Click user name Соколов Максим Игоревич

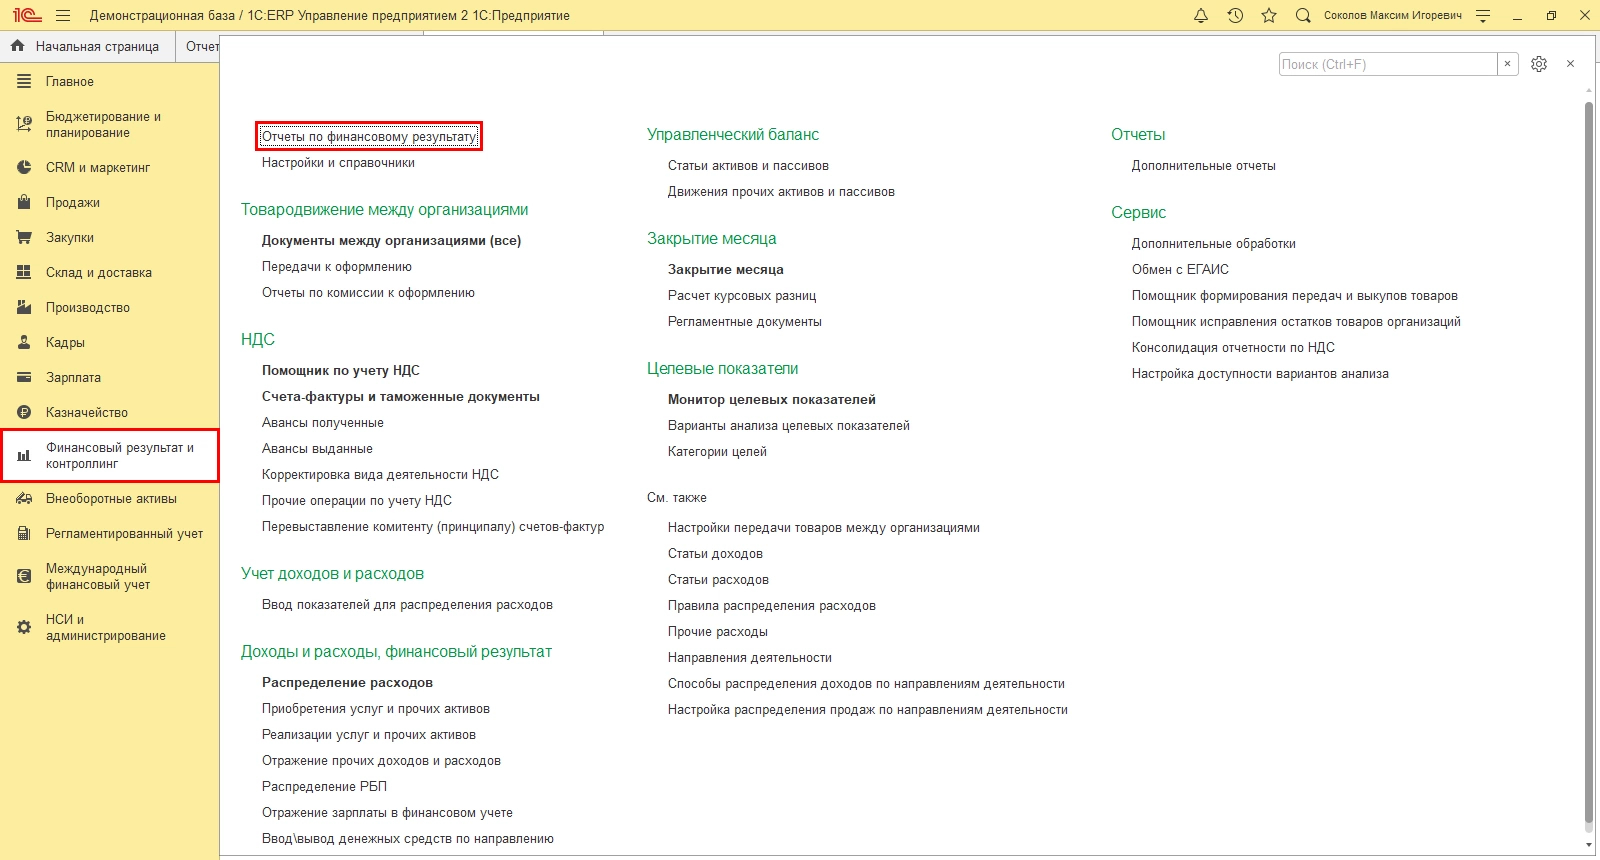1393,16
